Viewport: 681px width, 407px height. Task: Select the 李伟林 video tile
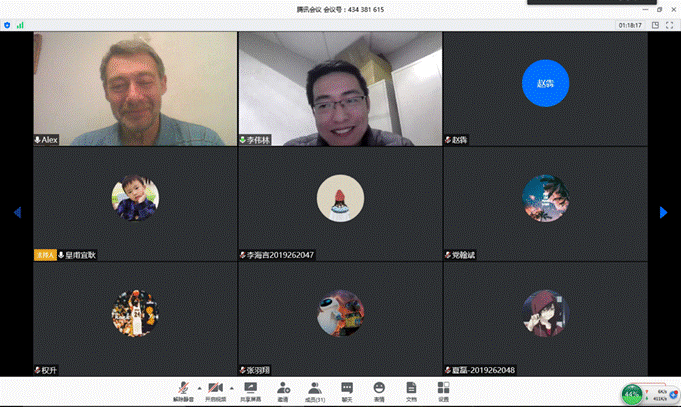point(340,88)
